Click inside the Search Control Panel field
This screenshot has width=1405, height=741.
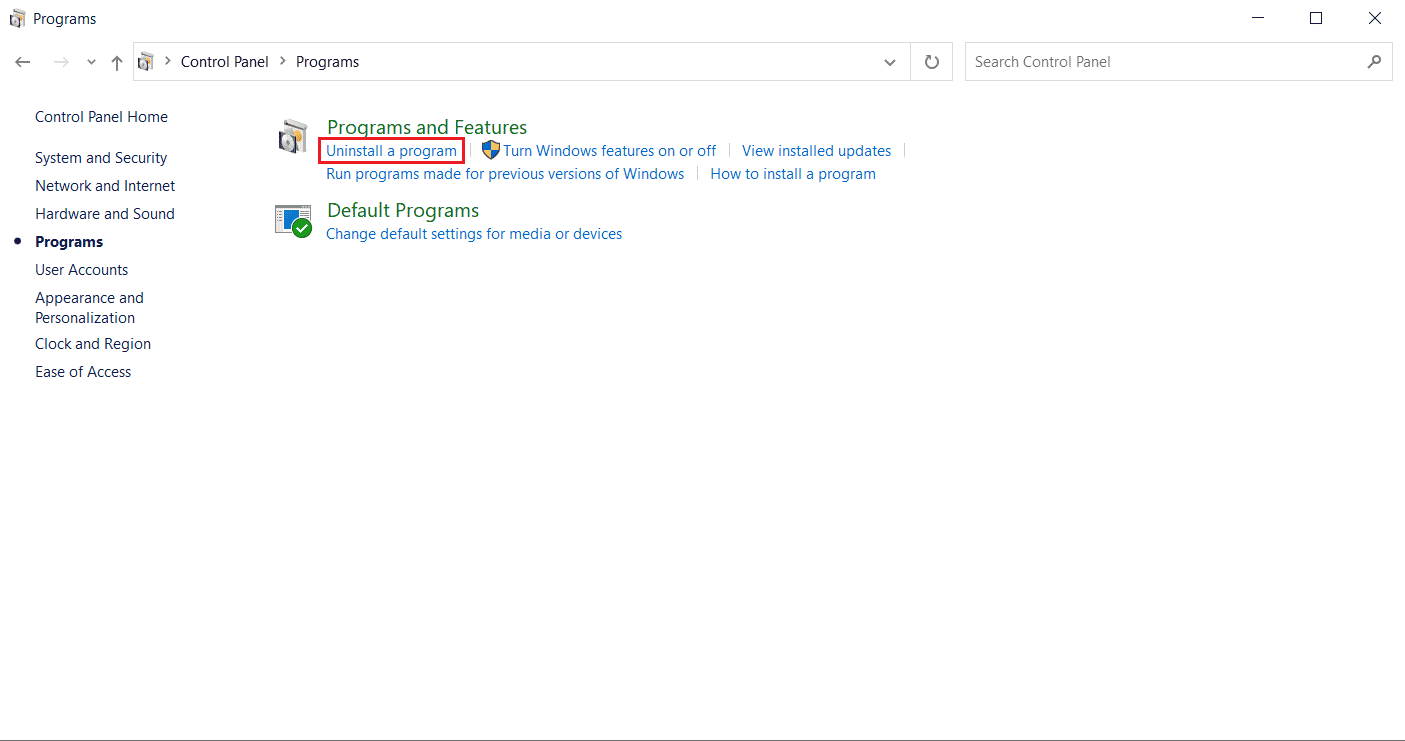point(1160,62)
